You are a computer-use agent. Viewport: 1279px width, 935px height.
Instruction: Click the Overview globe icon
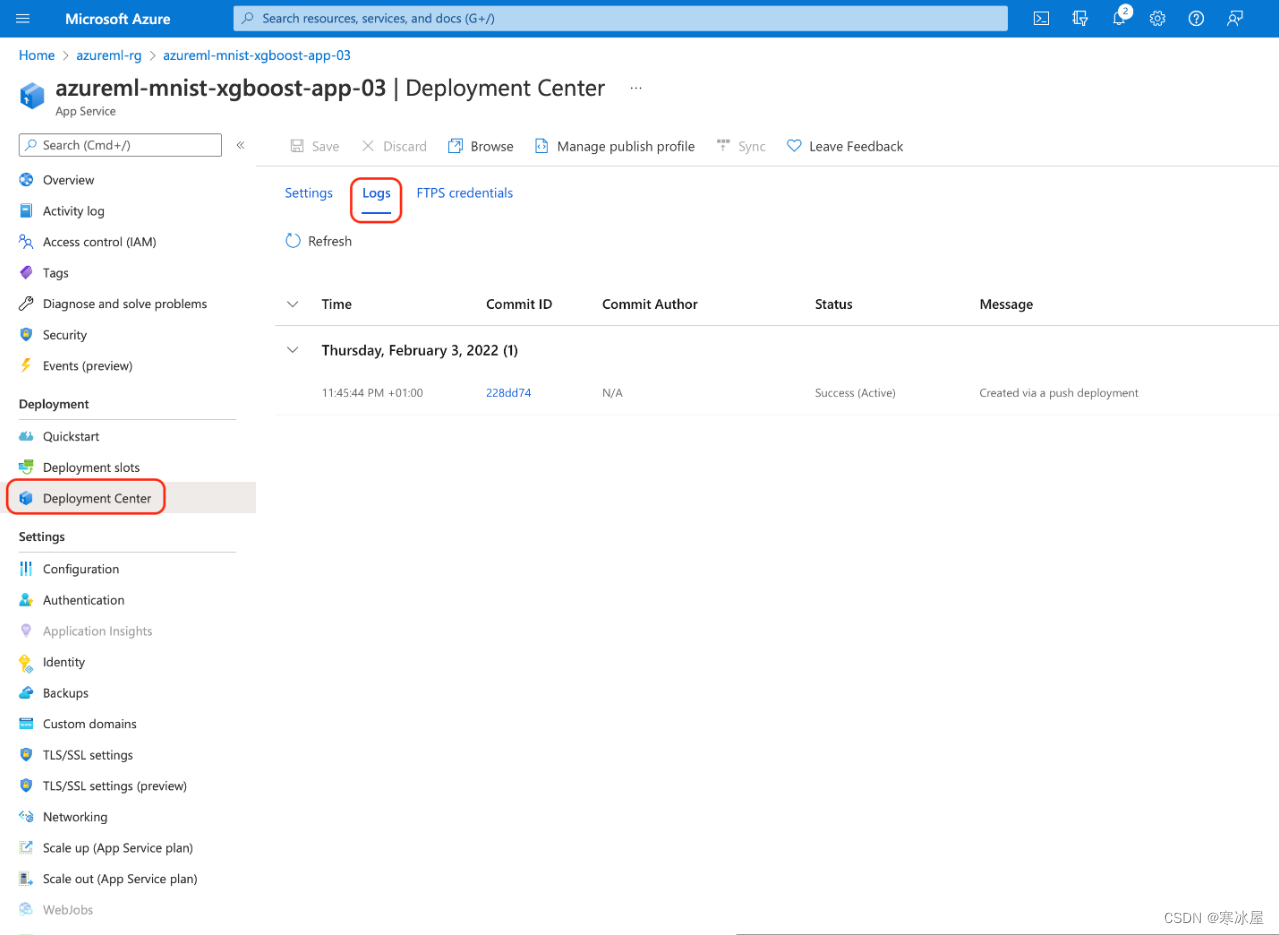pyautogui.click(x=26, y=180)
